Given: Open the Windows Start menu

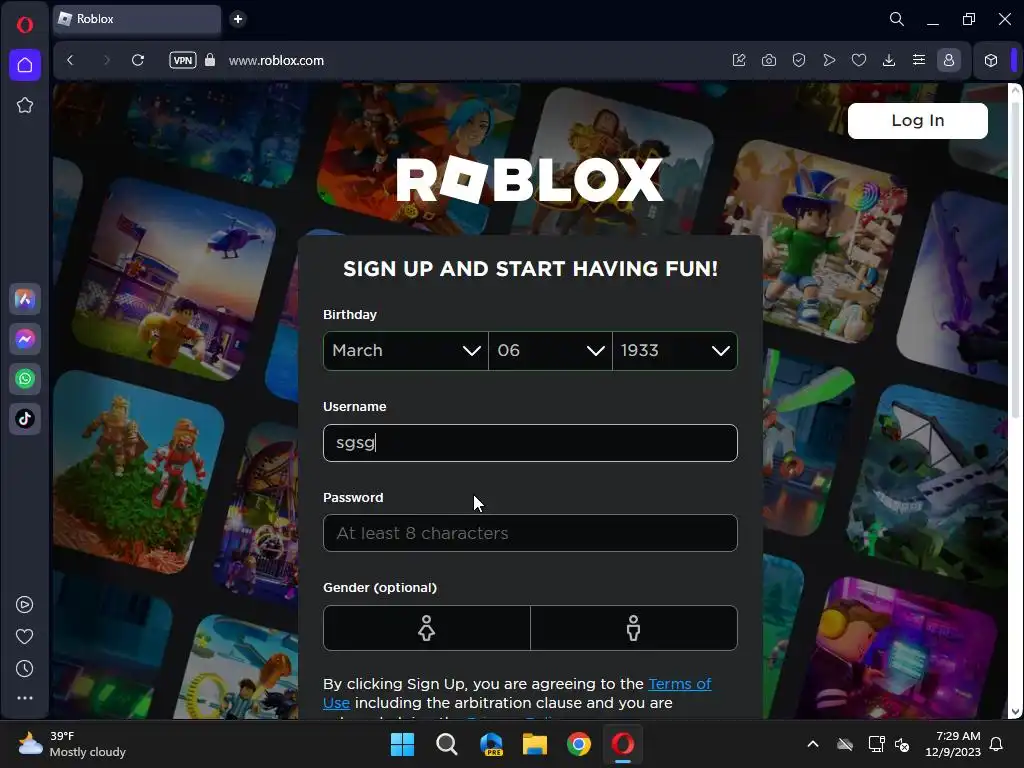Looking at the screenshot, I should click(x=402, y=744).
